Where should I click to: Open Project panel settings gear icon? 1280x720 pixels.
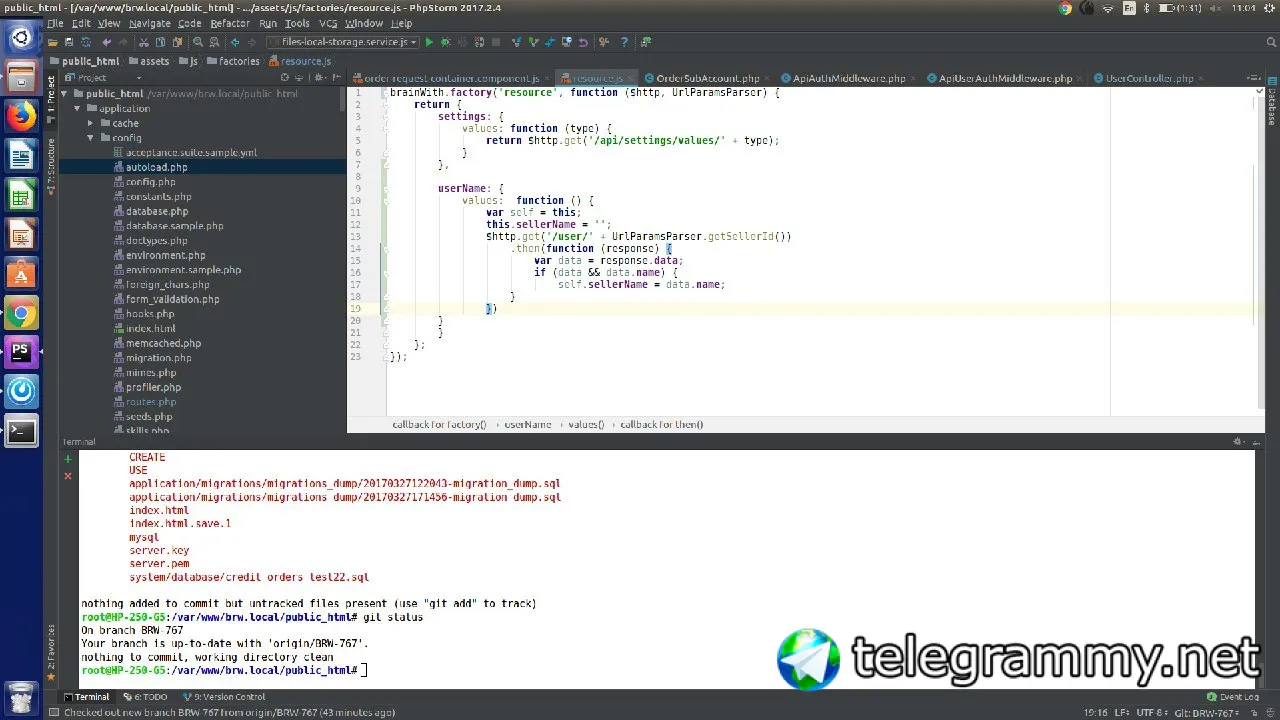pos(319,77)
